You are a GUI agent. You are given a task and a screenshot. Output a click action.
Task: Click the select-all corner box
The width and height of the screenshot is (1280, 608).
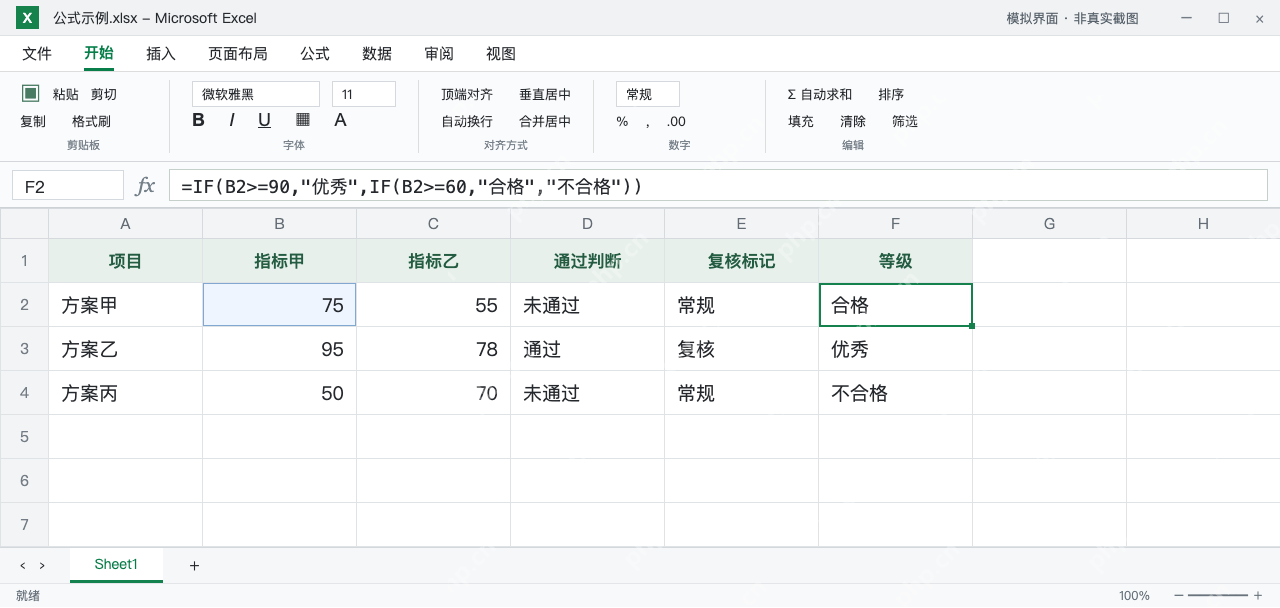[x=24, y=224]
